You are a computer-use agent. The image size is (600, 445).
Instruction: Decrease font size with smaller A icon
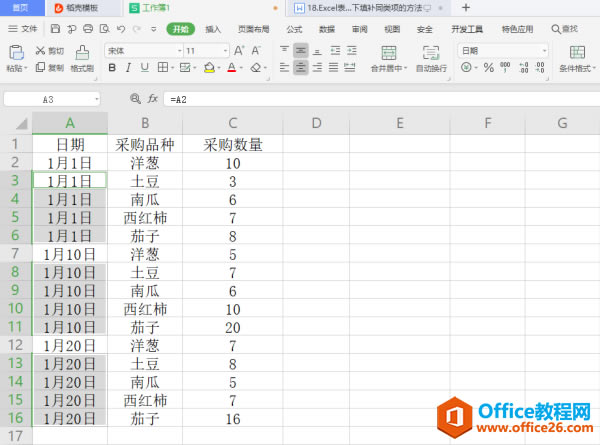click(256, 51)
